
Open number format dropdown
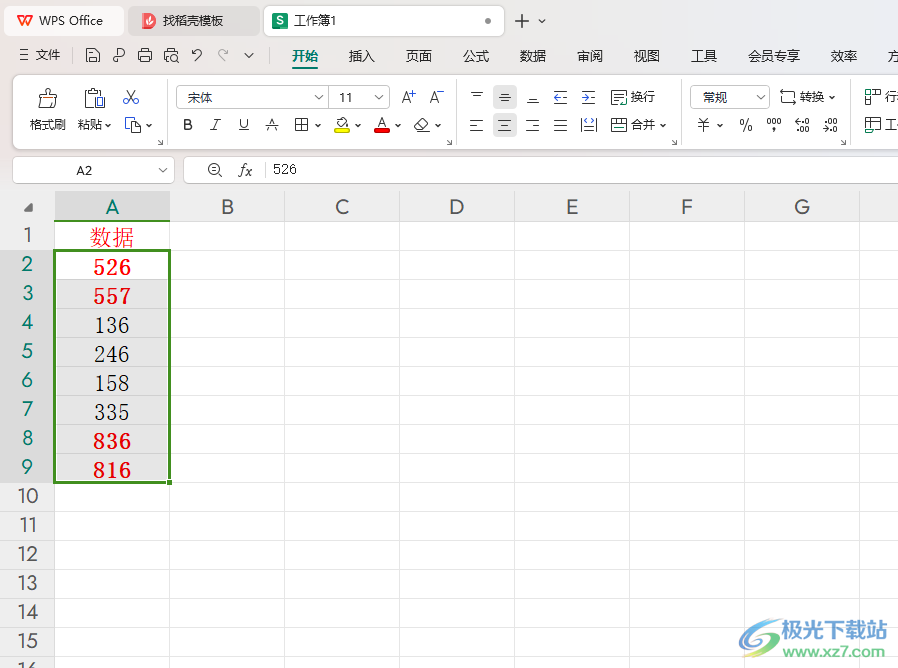click(761, 97)
